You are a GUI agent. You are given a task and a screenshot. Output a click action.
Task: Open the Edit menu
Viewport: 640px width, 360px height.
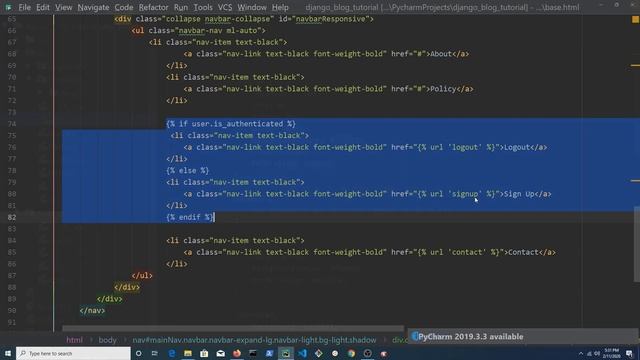click(43, 7)
